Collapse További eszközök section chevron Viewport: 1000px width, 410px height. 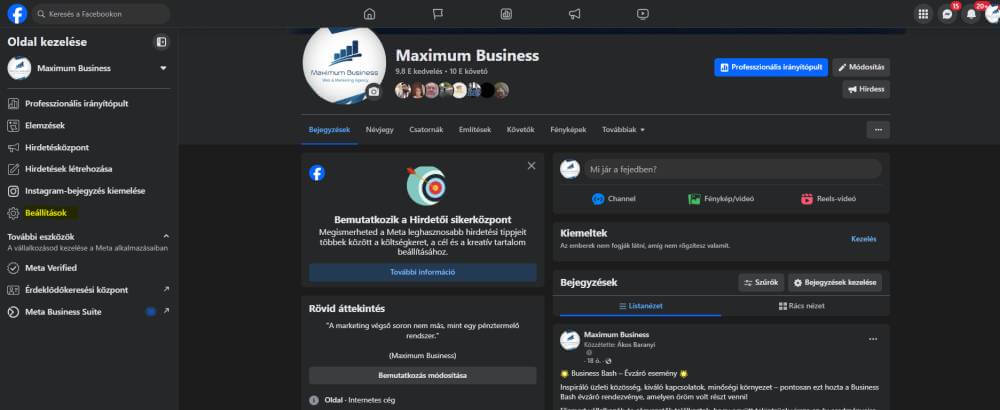tap(166, 237)
